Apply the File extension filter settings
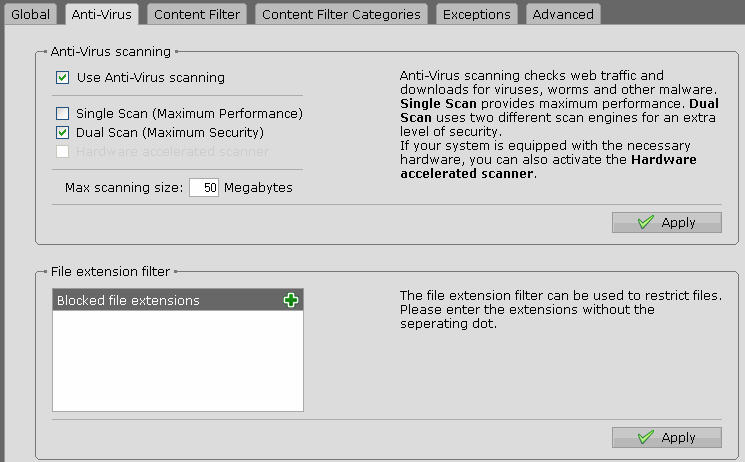Image resolution: width=745 pixels, height=462 pixels. point(667,437)
